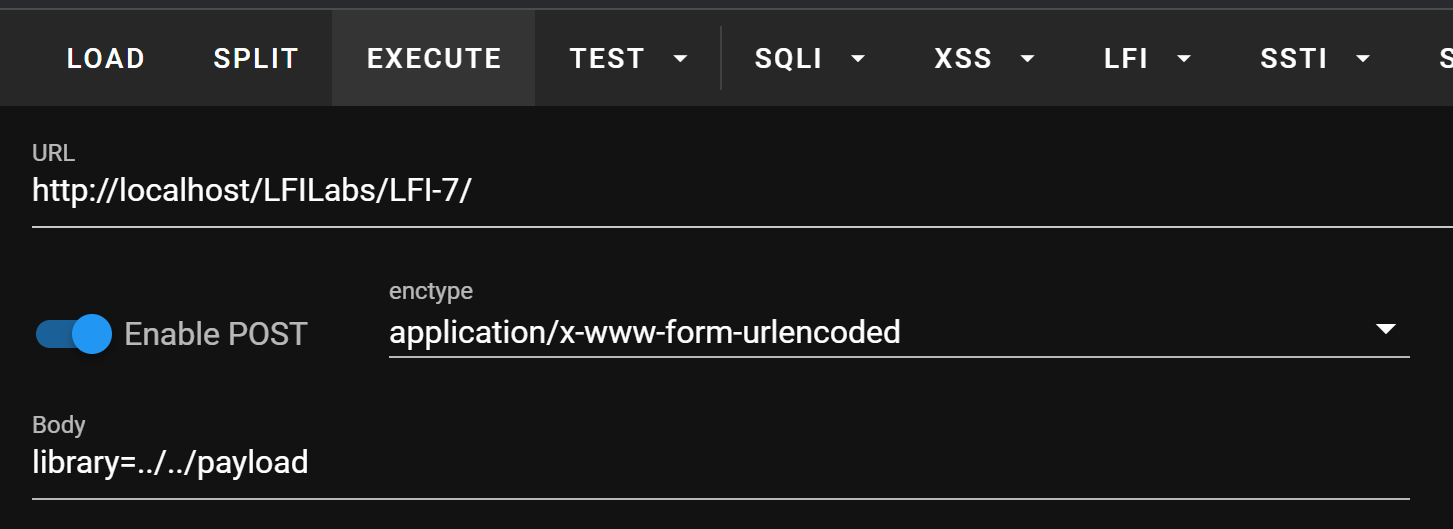Click into the Body field with library payload
Screen dimensions: 1453x529
coord(721,463)
